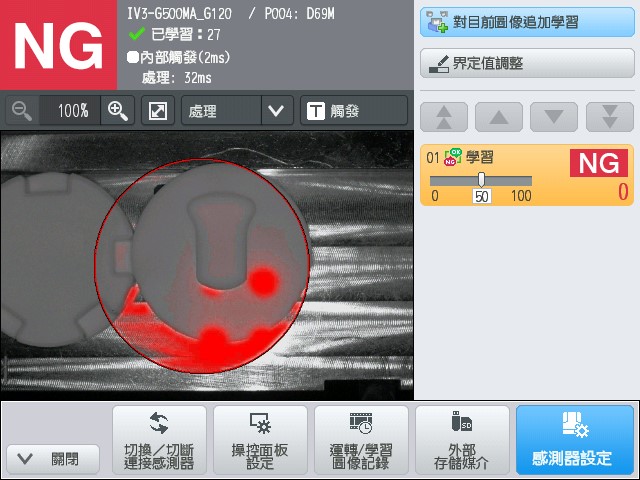The height and width of the screenshot is (480, 640).
Task: Open 切換/切斷連接感測器 menu
Action: [x=159, y=440]
